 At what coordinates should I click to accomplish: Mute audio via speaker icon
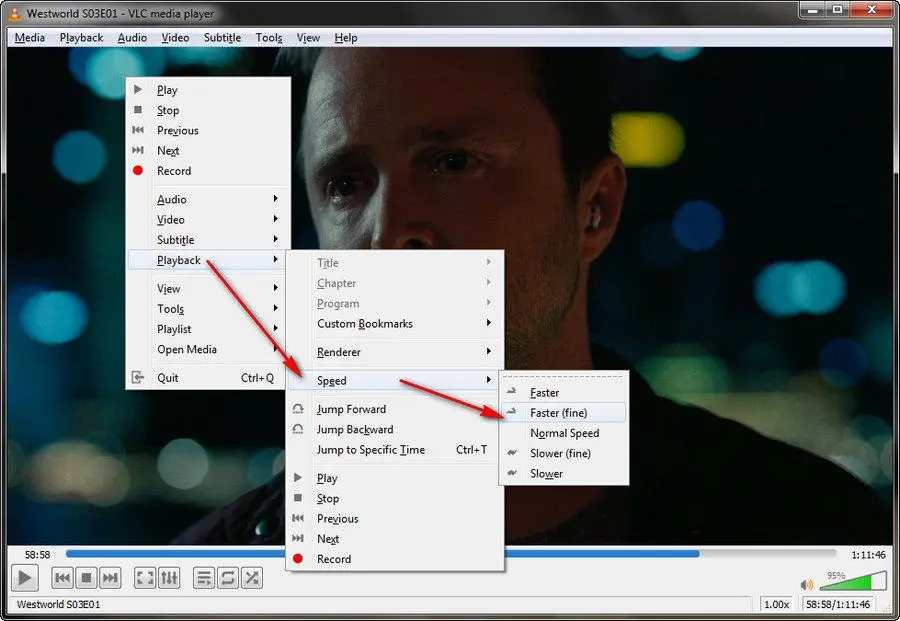tap(807, 584)
